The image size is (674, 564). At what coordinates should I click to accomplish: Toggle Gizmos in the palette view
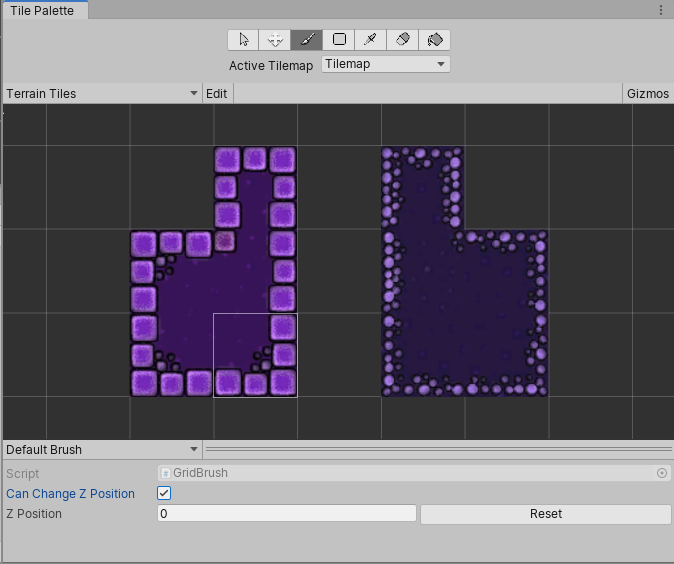click(647, 94)
